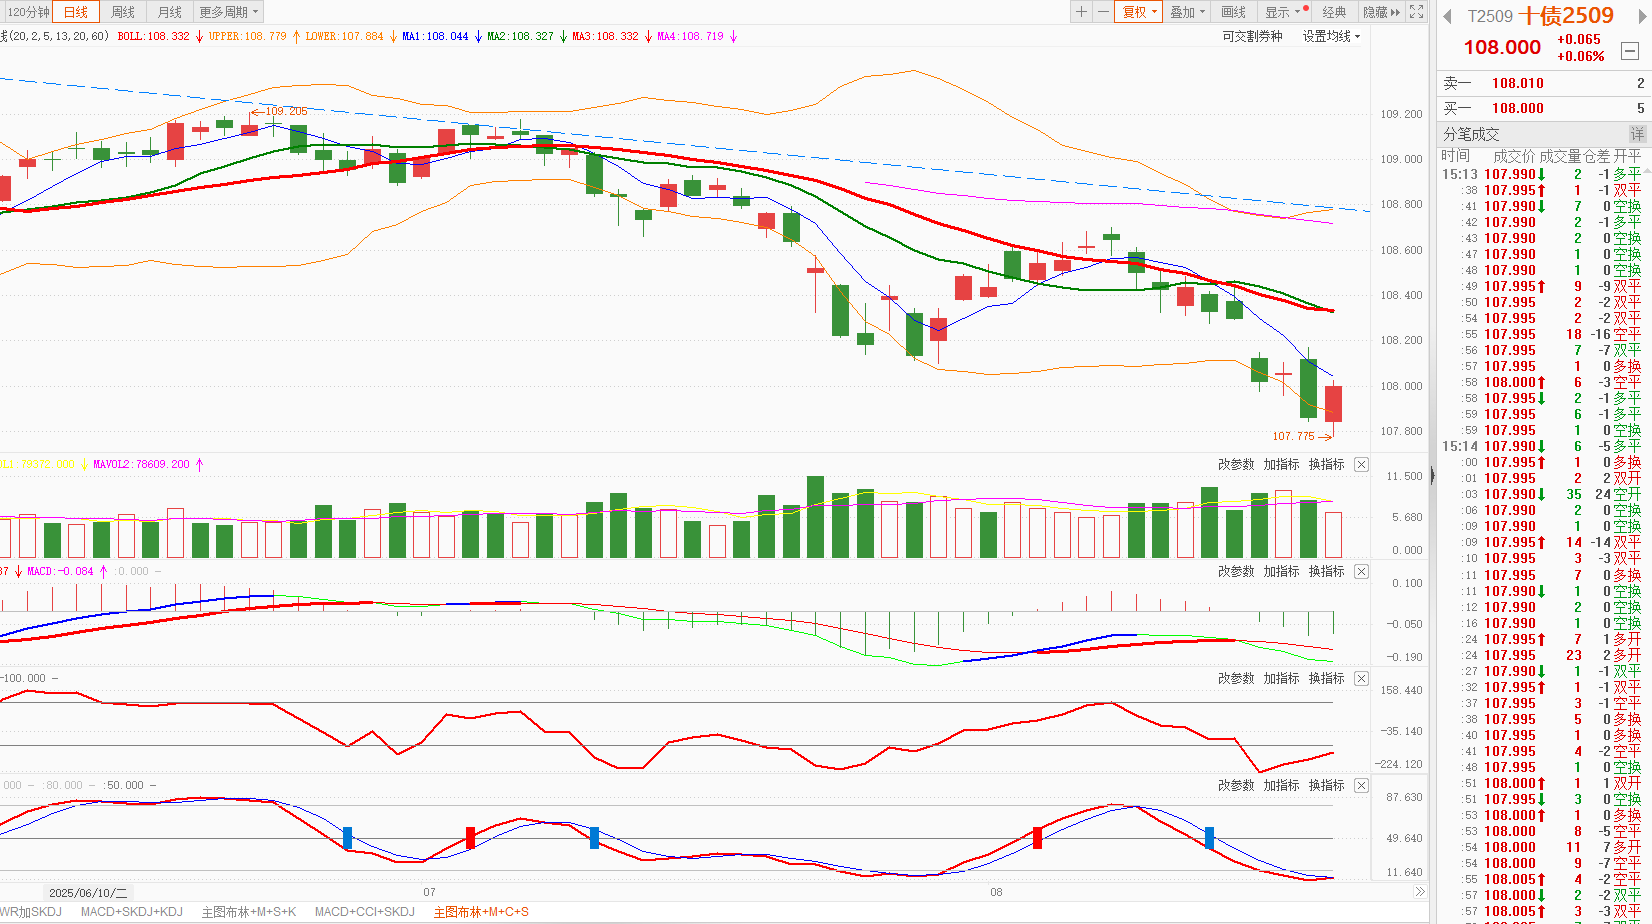Click 换指标 in the volume panel

[1327, 464]
